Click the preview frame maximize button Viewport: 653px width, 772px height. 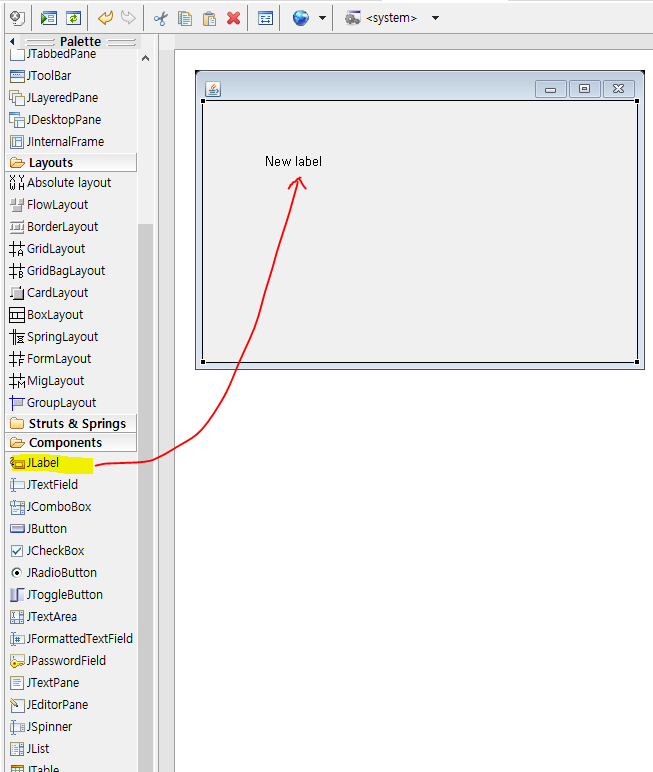[585, 89]
